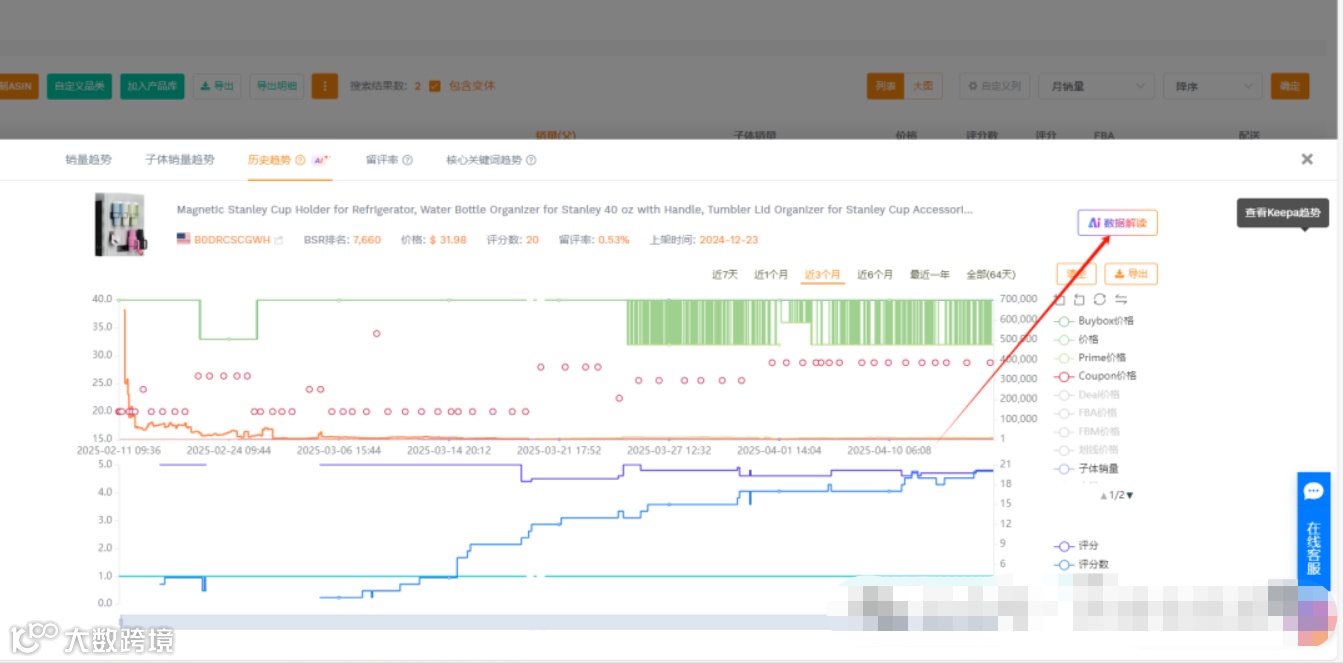Open the 核心关键词趋势 tab
1343x663 pixels.
[484, 160]
